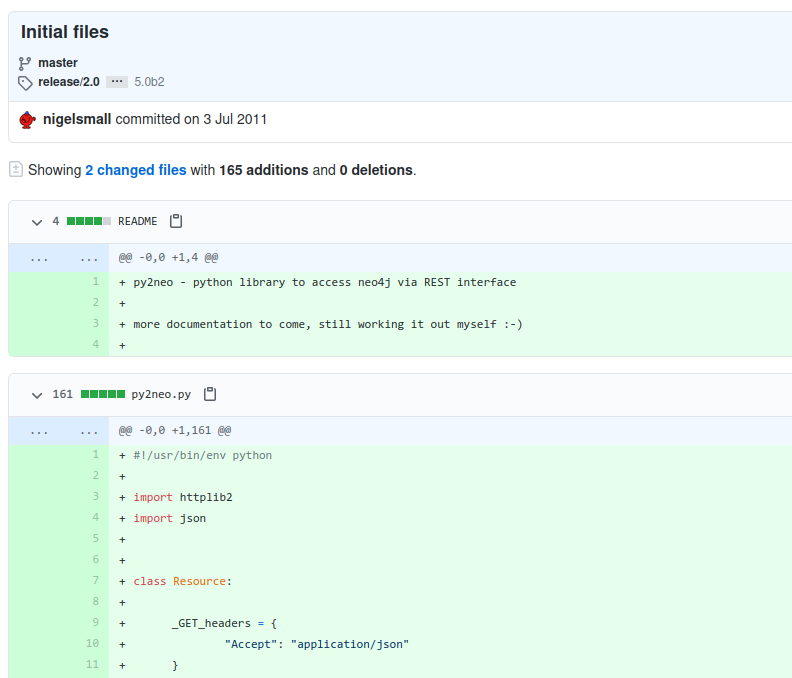Click the '0 deletions' text
This screenshot has height=678, width=792.
click(x=376, y=170)
